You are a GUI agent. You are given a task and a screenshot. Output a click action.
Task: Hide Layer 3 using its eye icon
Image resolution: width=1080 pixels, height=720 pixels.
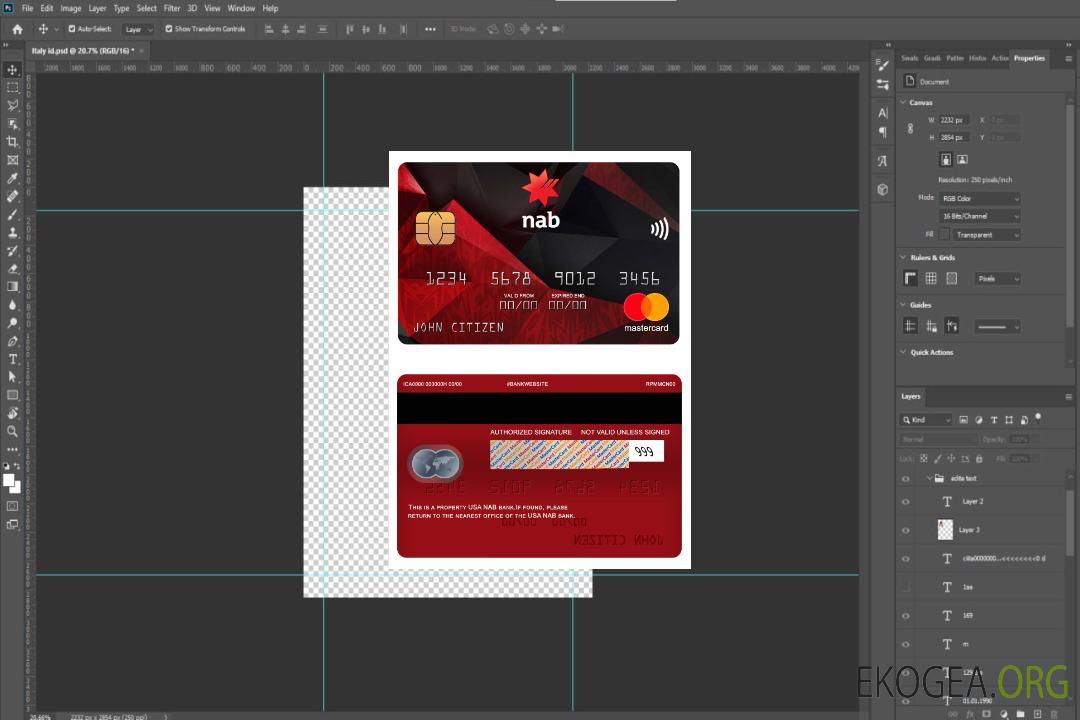(906, 531)
